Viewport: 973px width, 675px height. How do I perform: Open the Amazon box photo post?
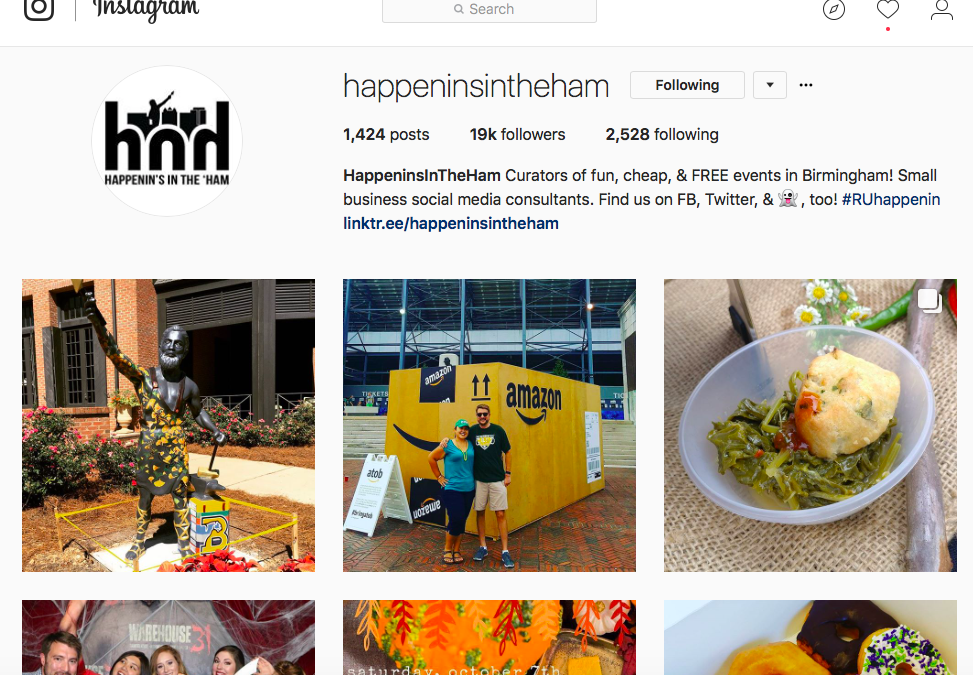[489, 425]
